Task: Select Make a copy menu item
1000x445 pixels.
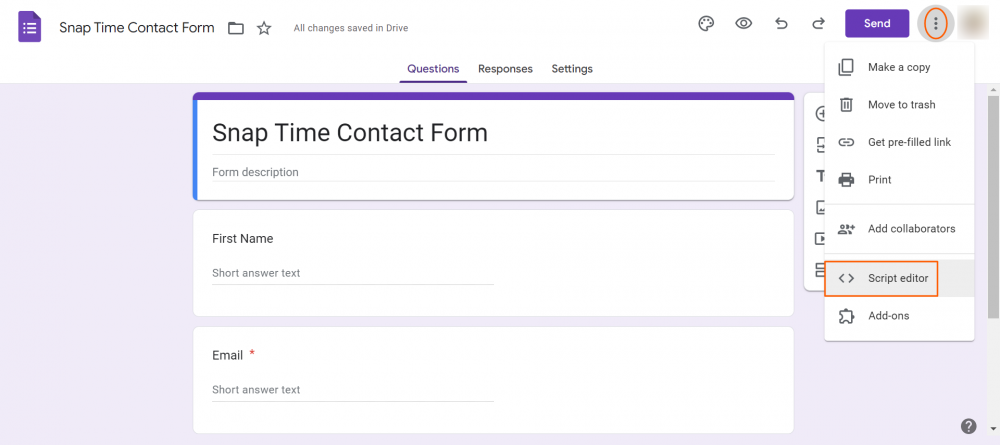Action: point(898,67)
